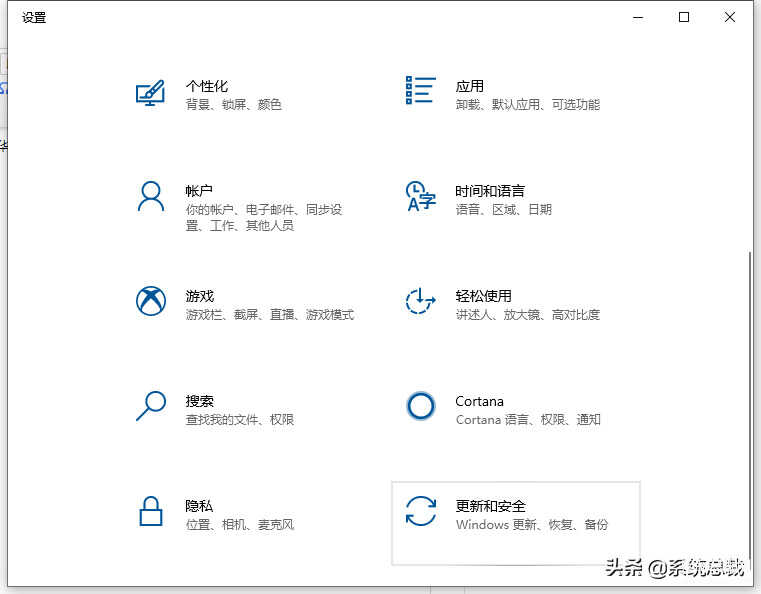Click the description 背景、锁屏、颜色

click(233, 104)
